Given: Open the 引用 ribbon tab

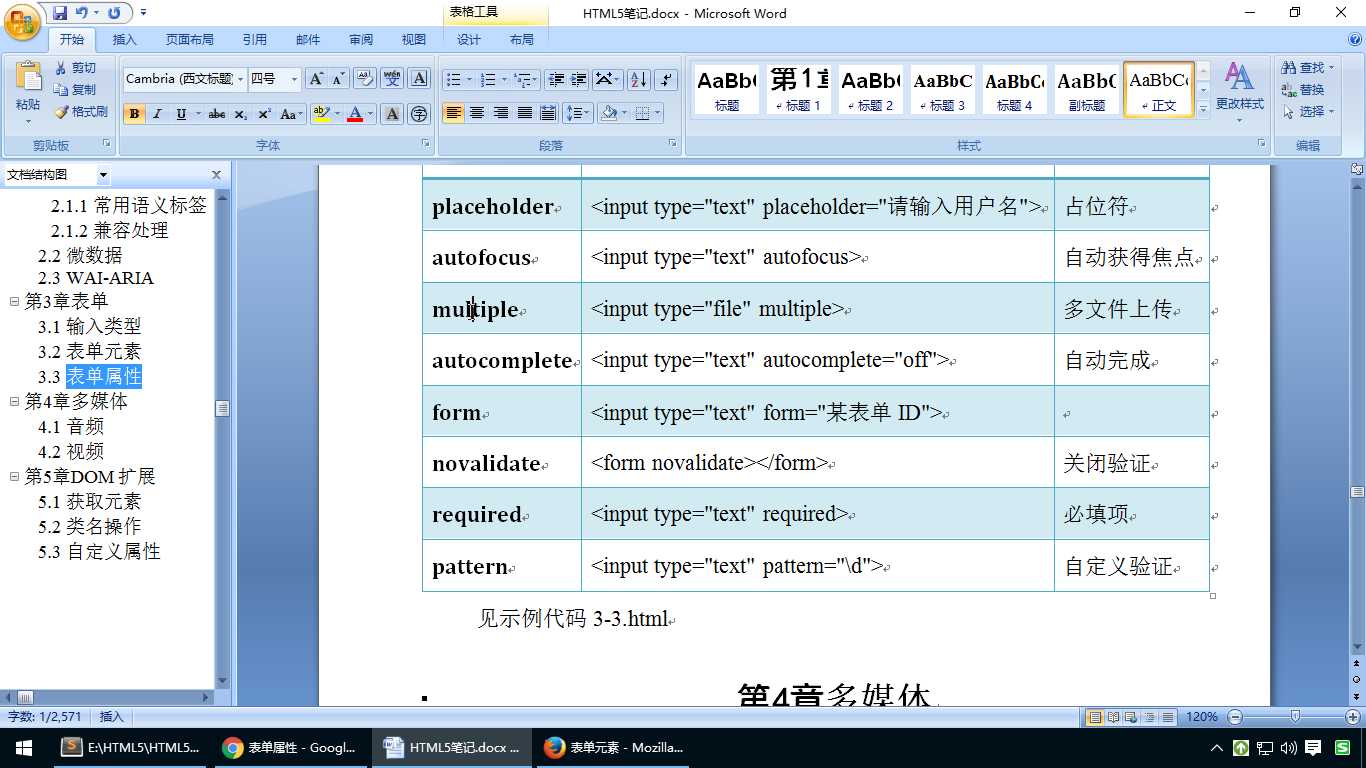Looking at the screenshot, I should pyautogui.click(x=254, y=40).
